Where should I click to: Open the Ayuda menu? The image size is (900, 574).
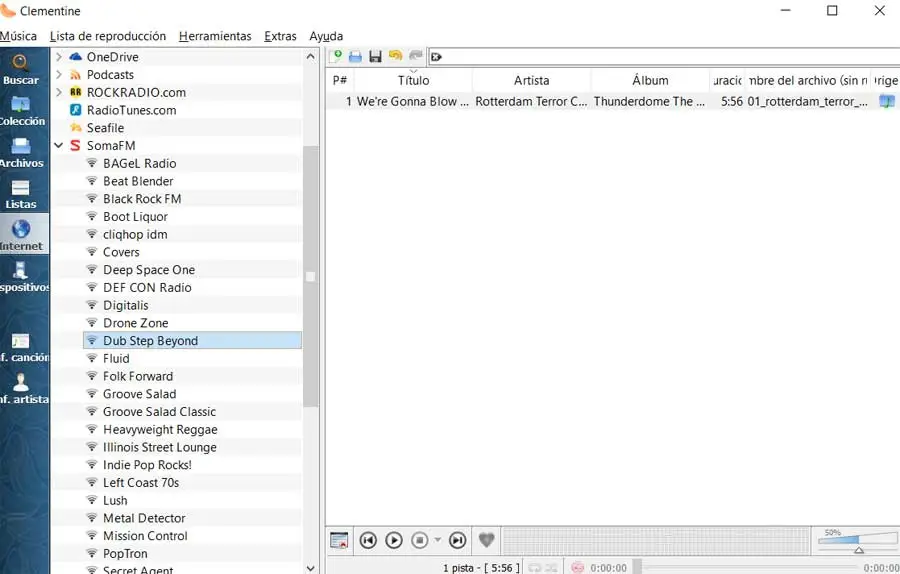[326, 36]
